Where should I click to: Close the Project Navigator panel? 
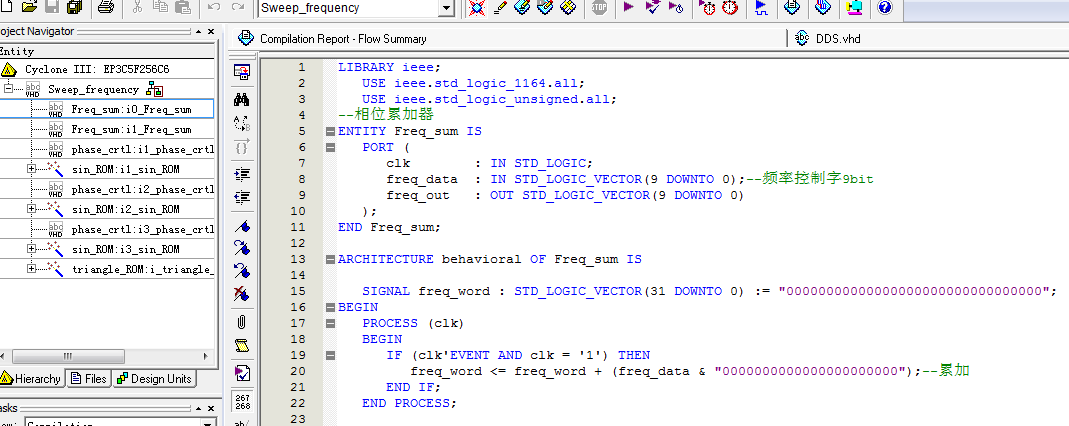pyautogui.click(x=211, y=31)
